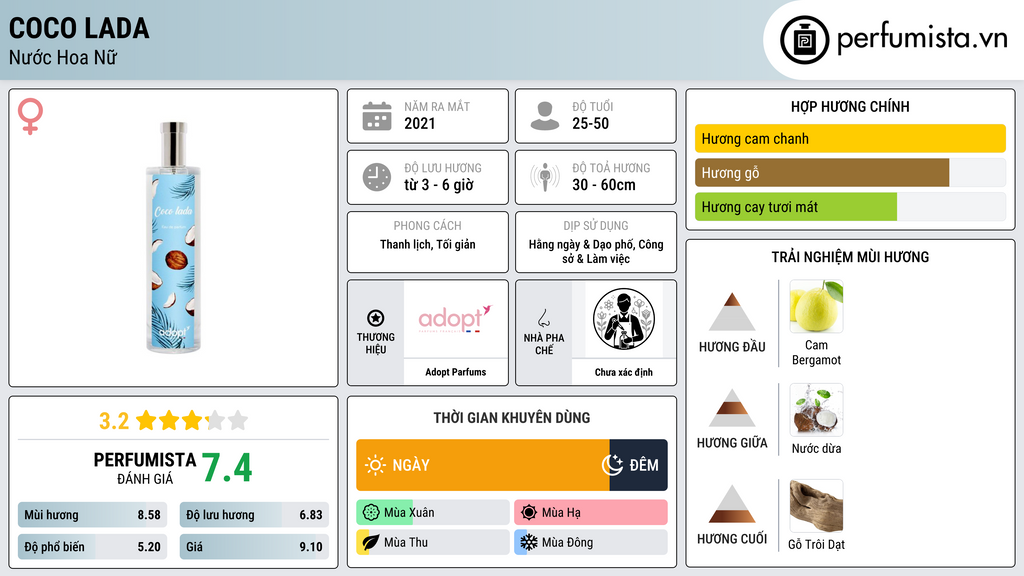
Task: Click the Phong cách label
Action: (427, 225)
